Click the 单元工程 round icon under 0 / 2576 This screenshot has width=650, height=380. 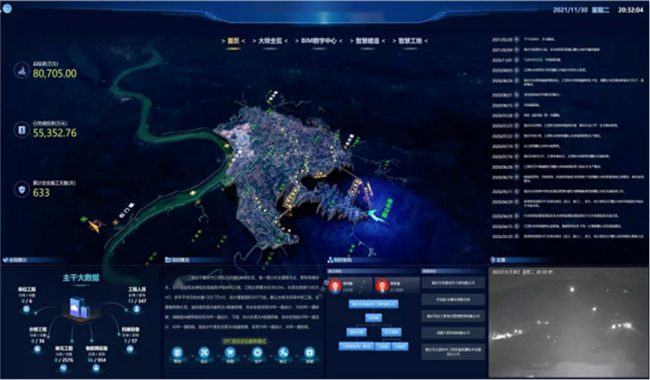coord(63,368)
